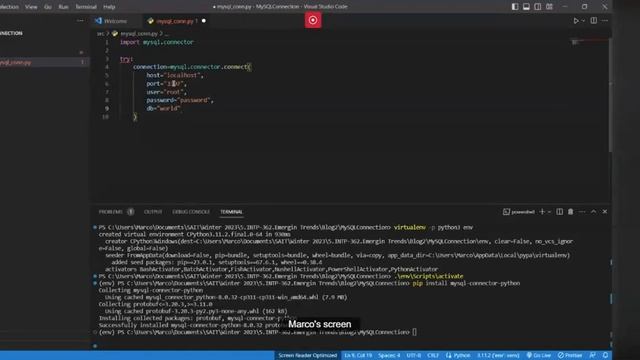Image resolution: width=640 pixels, height=360 pixels.
Task: Close the terminal panel
Action: (605, 212)
